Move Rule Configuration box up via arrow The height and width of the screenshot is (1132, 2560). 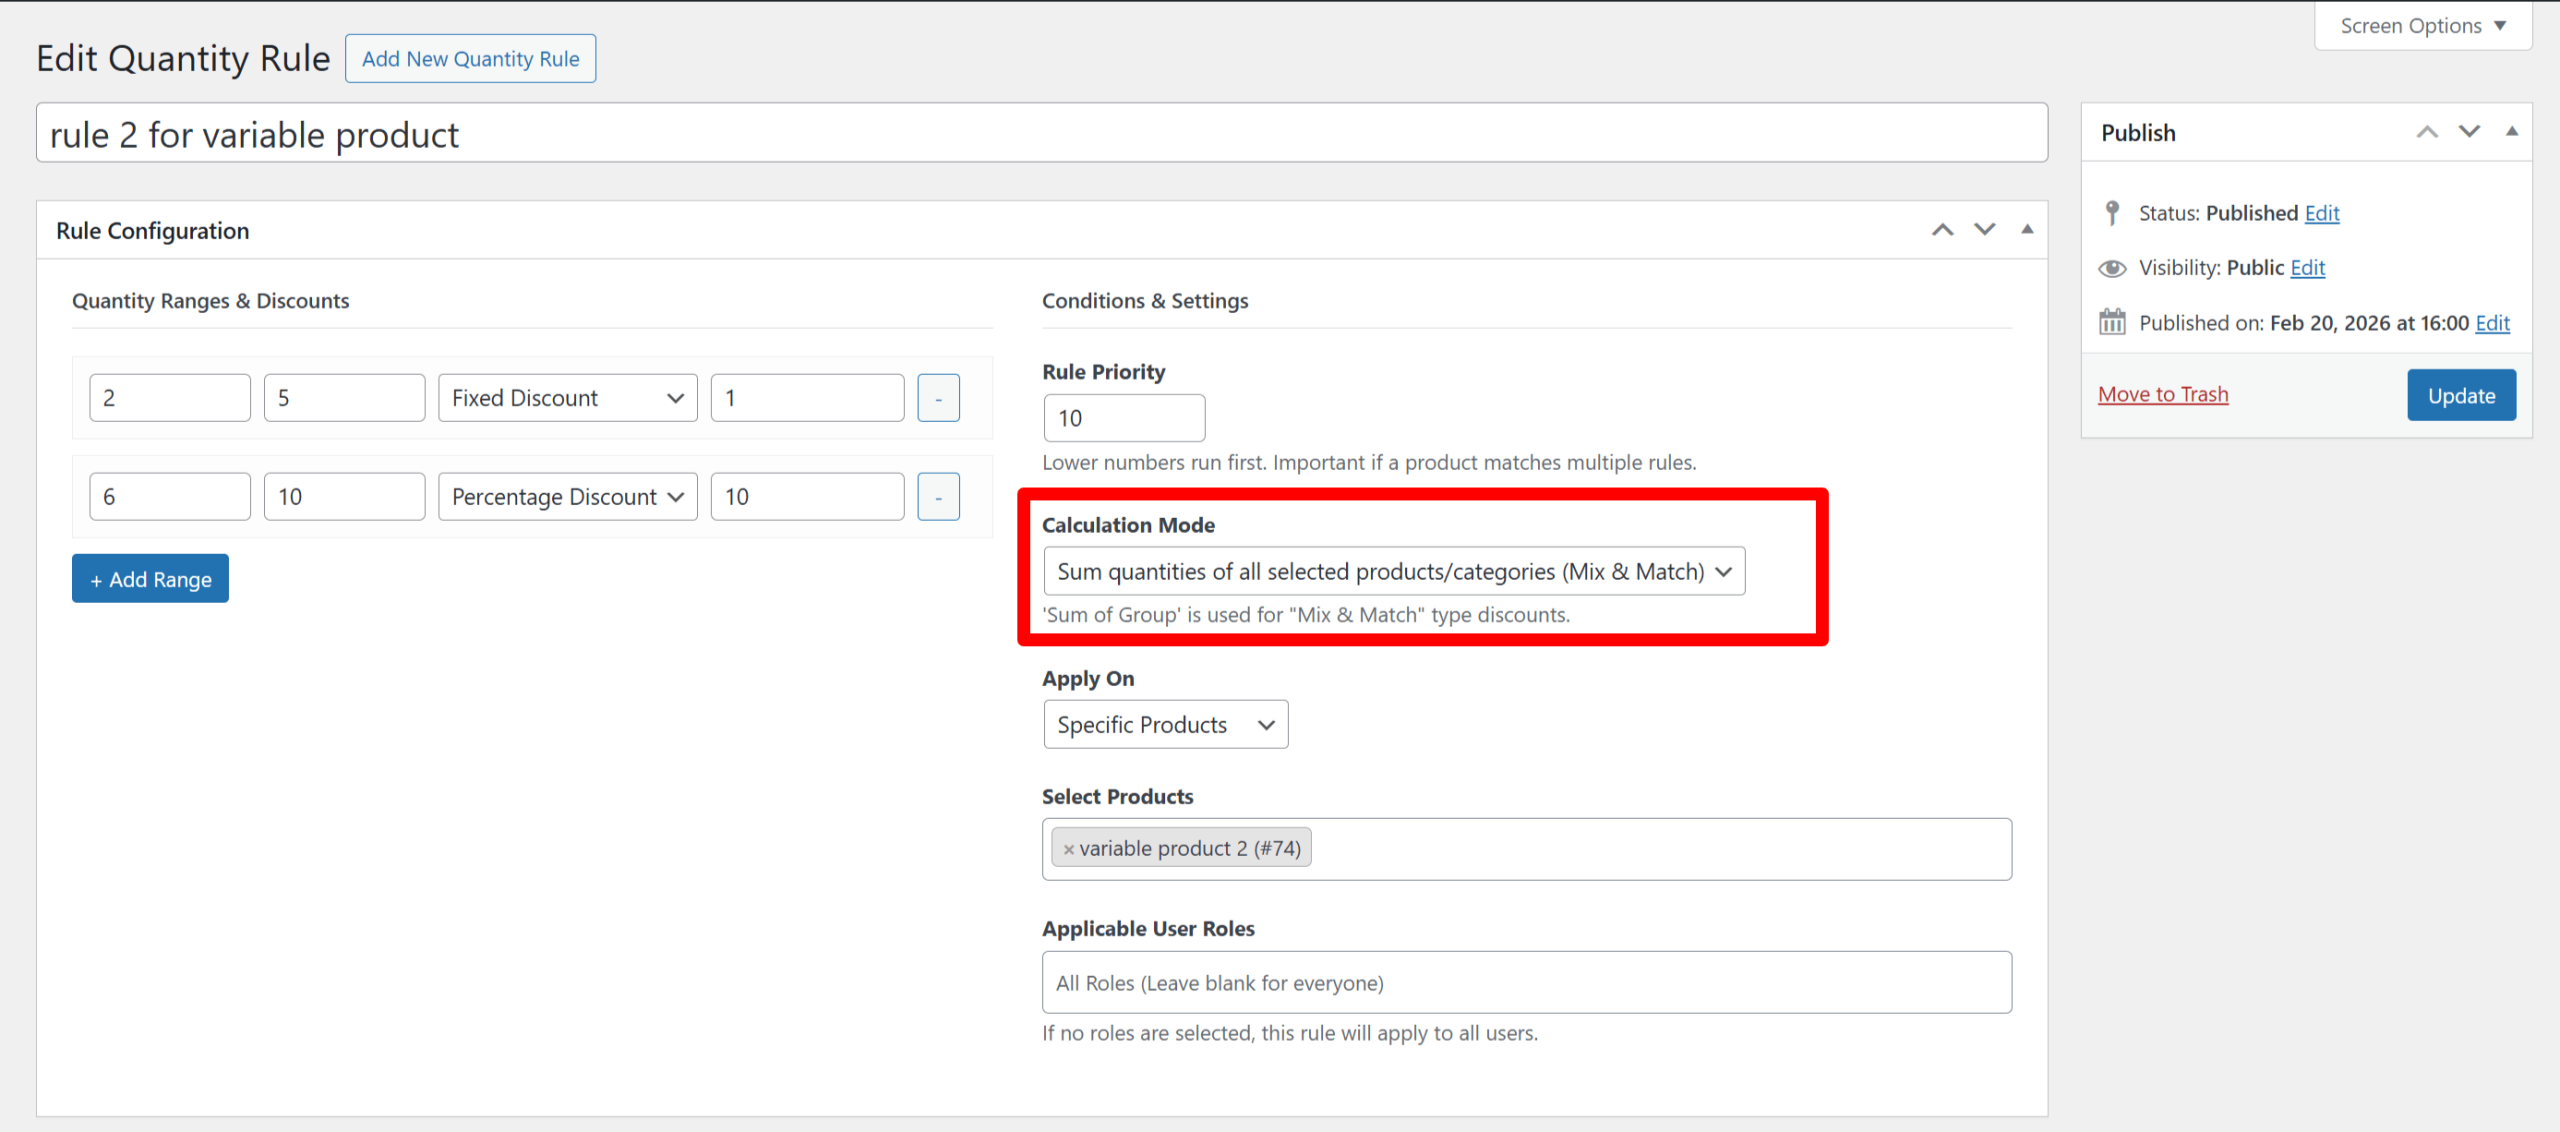(1941, 229)
